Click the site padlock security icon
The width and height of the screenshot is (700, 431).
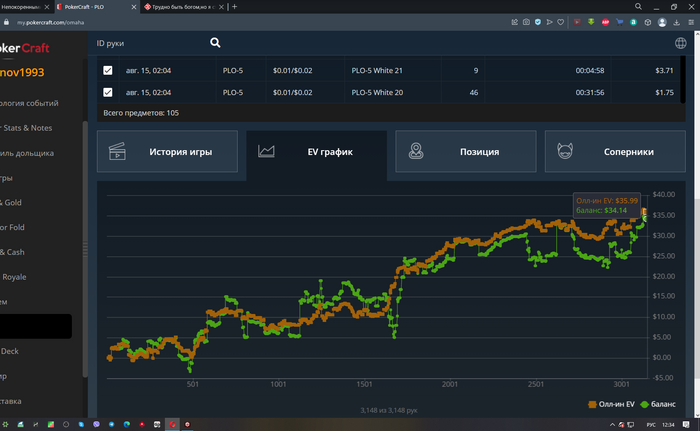pos(6,22)
